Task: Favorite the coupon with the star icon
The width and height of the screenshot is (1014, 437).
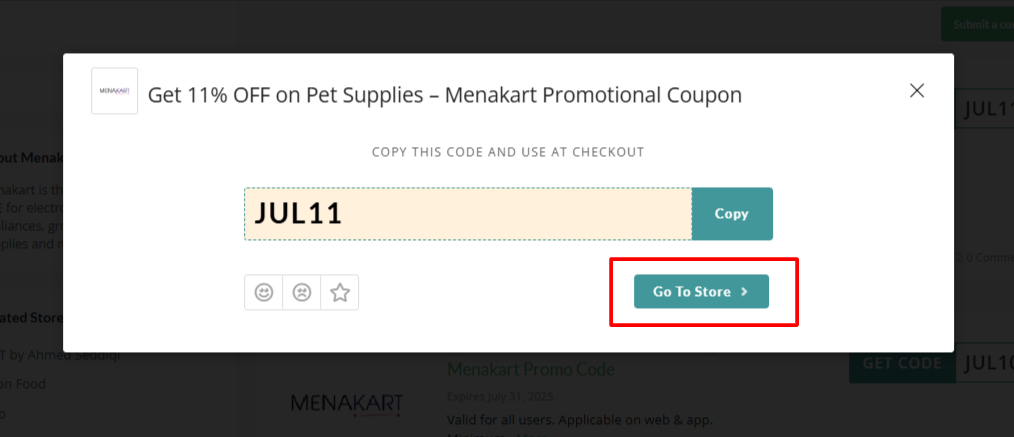Action: point(340,292)
